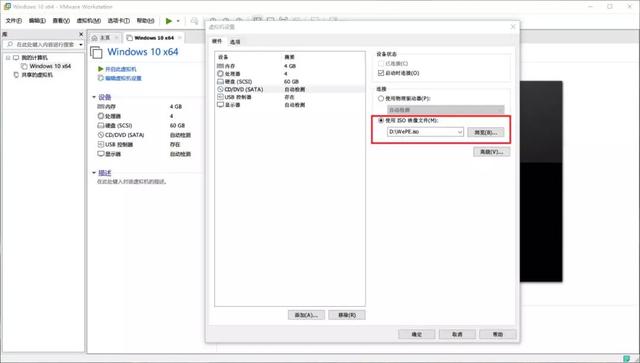Select the CD/DVD (SATA) row in dialog list

(x=290, y=89)
